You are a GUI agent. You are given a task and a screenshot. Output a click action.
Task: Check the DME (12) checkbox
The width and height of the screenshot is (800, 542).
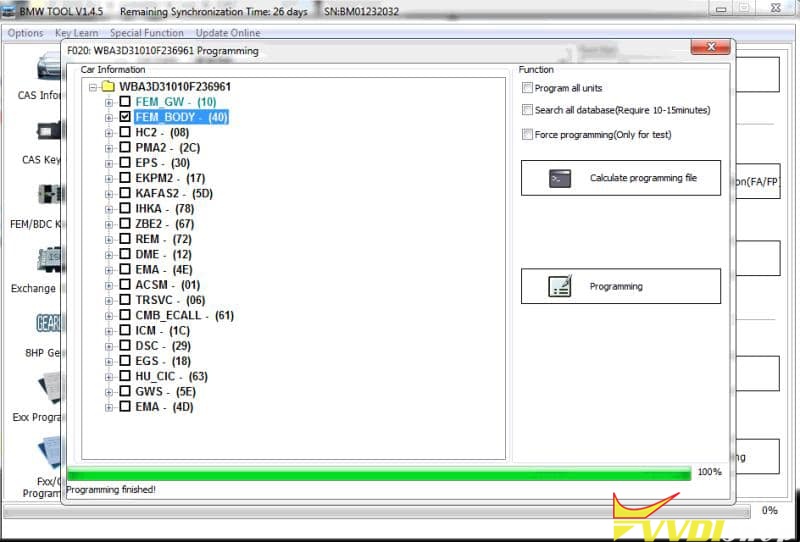[x=125, y=254]
